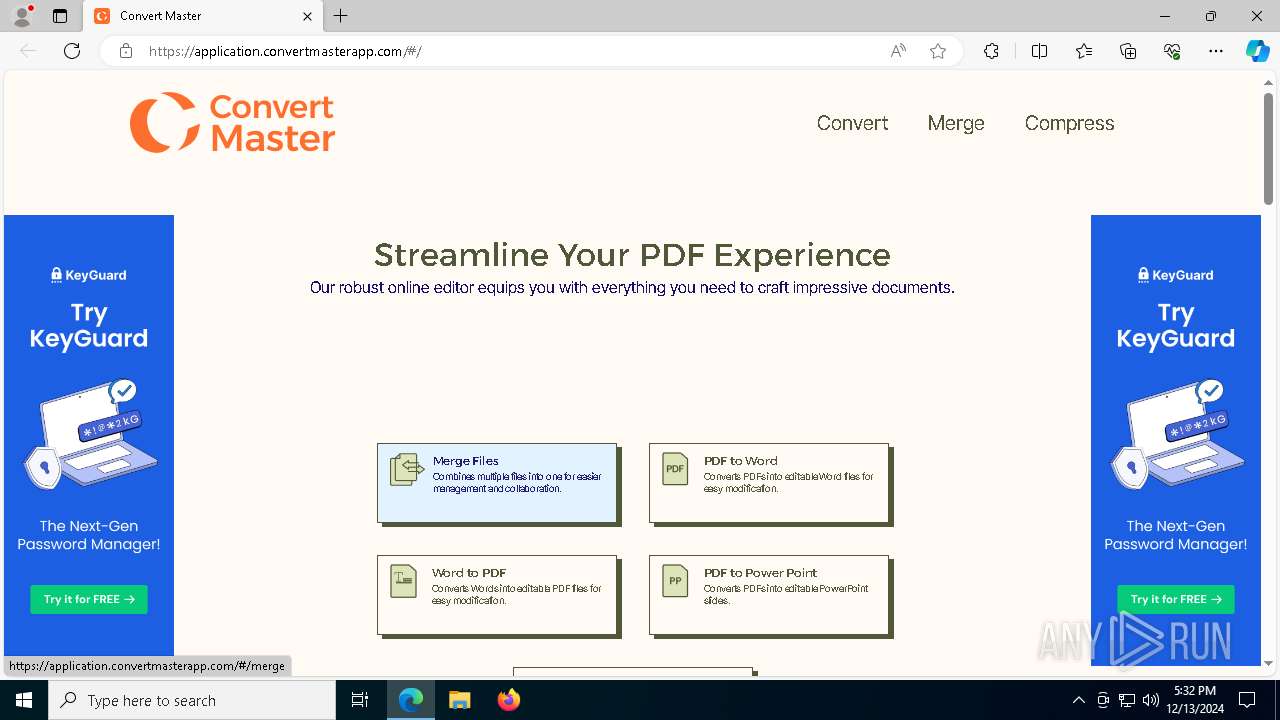Image resolution: width=1280 pixels, height=720 pixels.
Task: Open the Copilot sidebar icon
Action: (x=1258, y=51)
